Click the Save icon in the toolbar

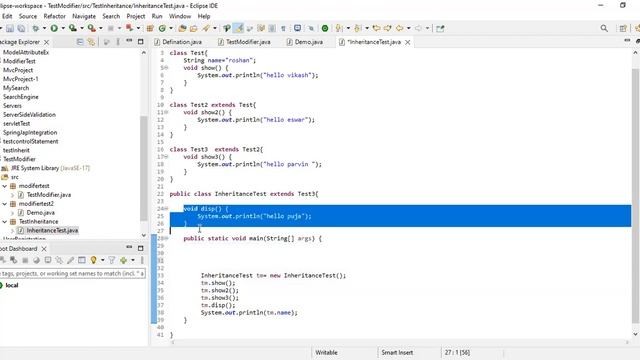pos(10,28)
